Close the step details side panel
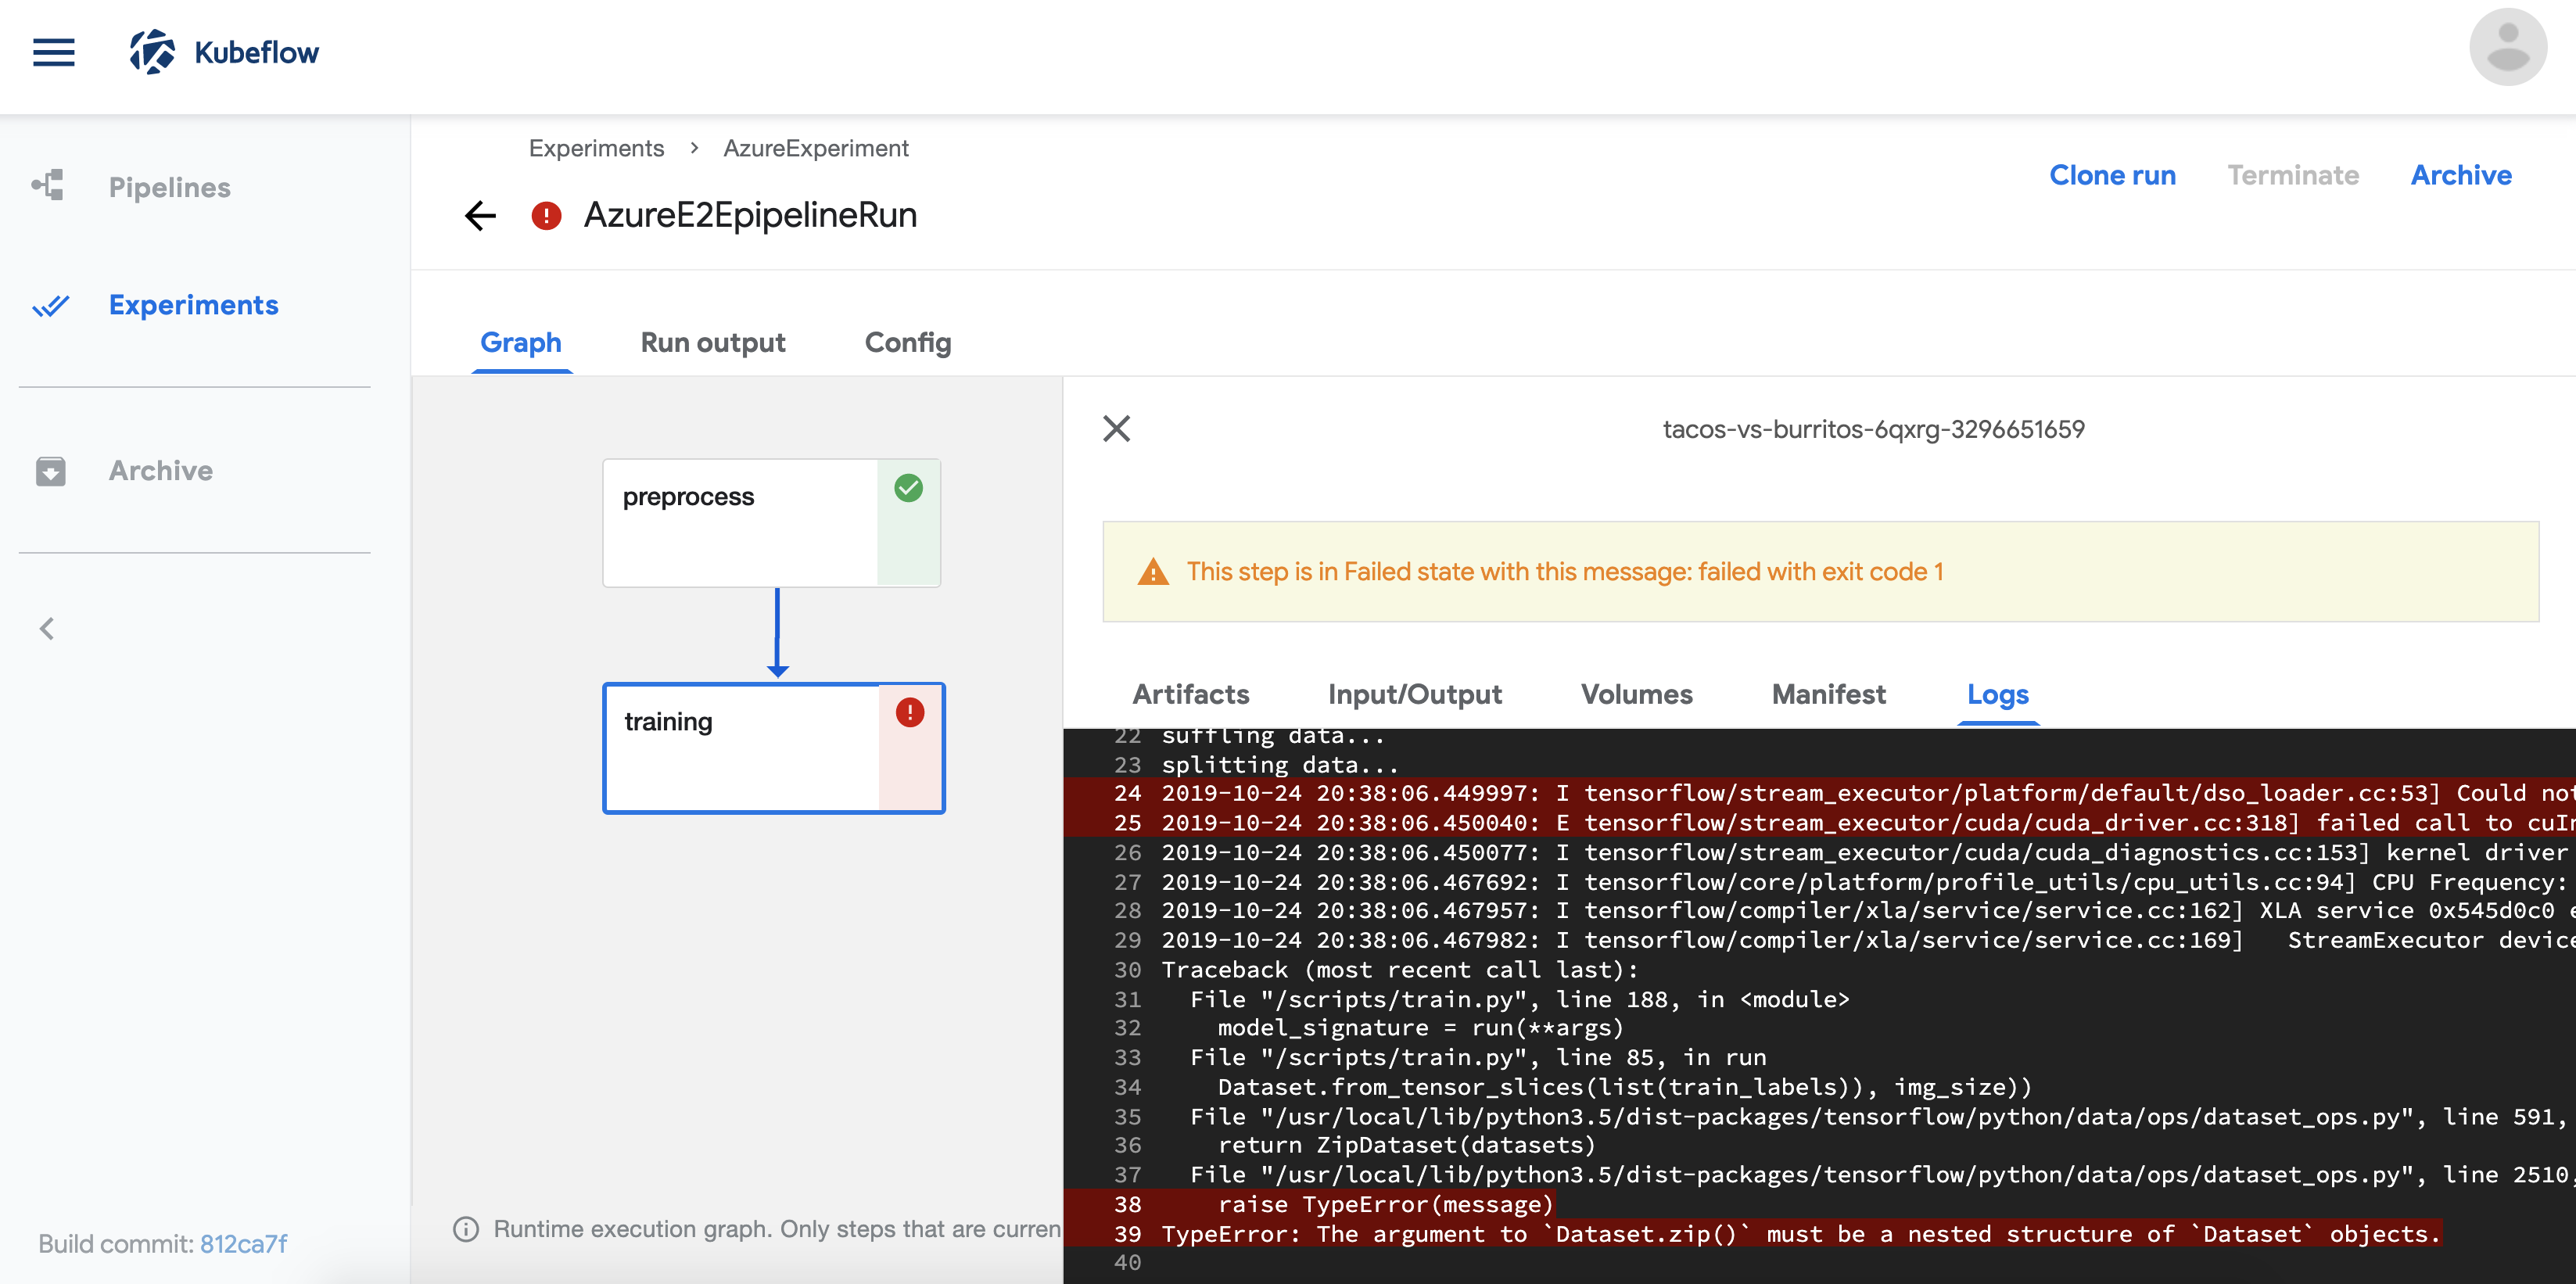 pyautogui.click(x=1116, y=429)
